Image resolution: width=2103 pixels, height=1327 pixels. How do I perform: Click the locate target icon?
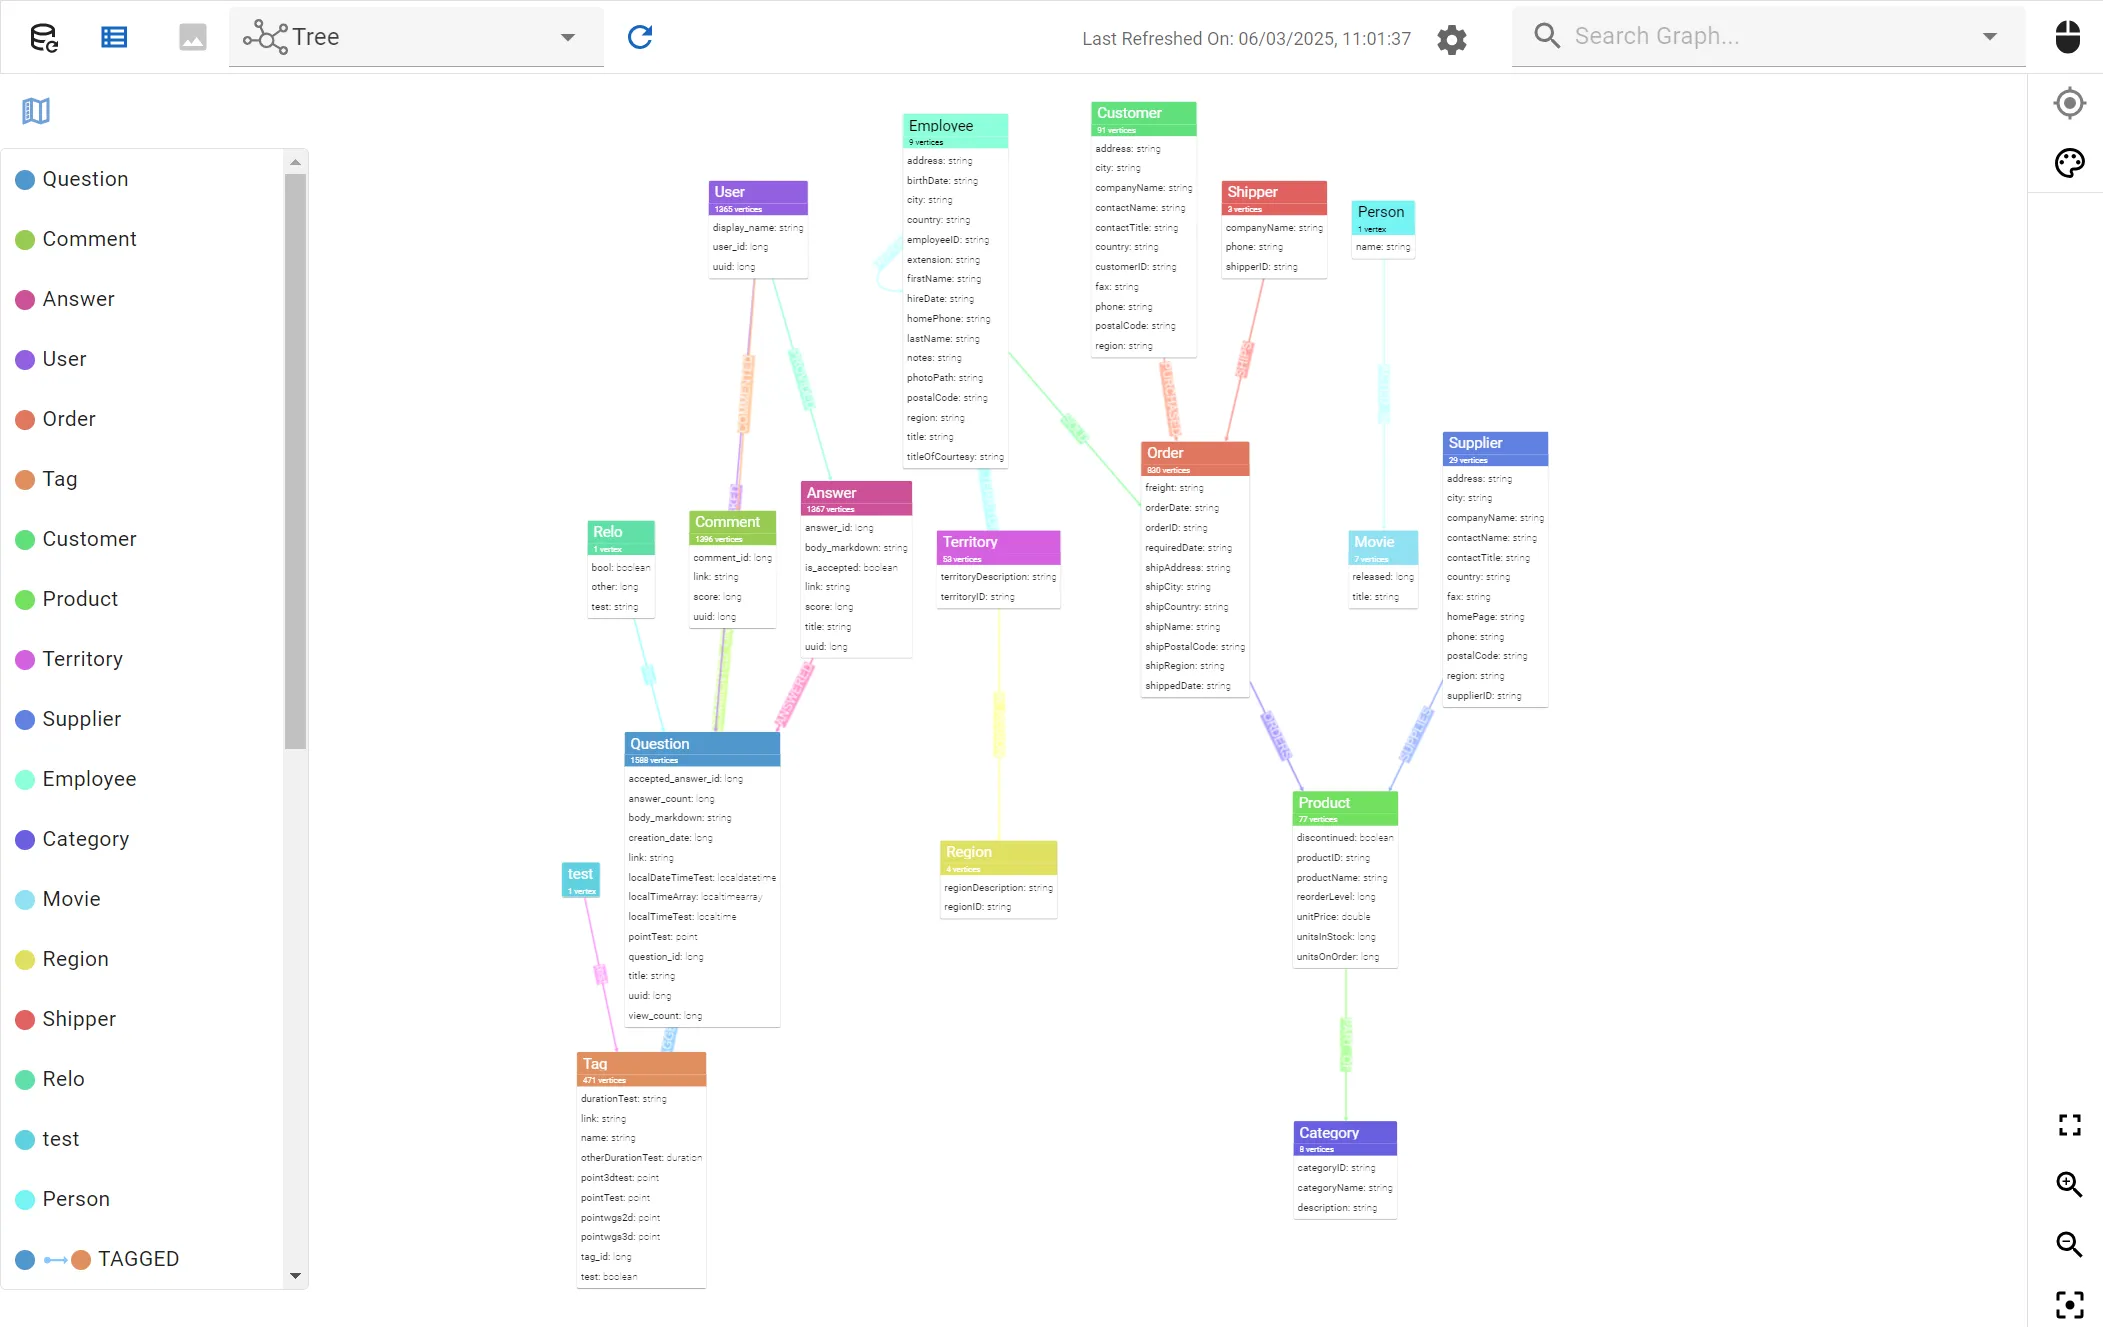(x=2069, y=103)
